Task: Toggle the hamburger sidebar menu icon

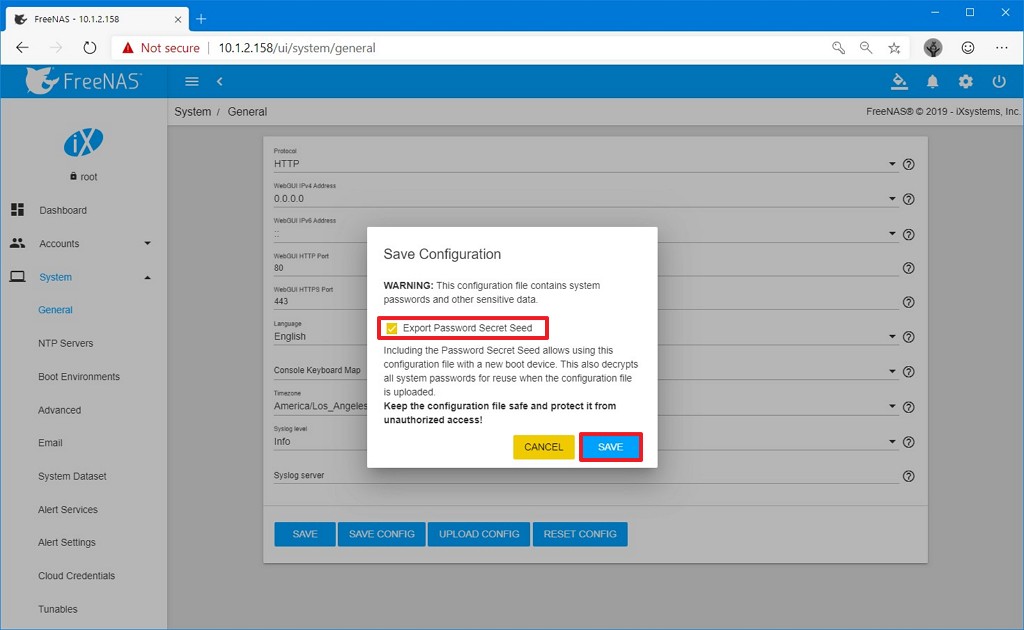Action: pos(192,82)
